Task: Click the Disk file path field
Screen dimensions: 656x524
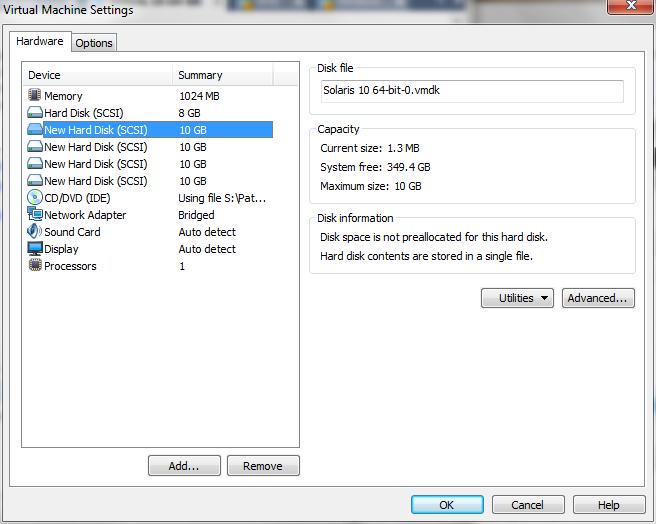Action: (x=472, y=90)
